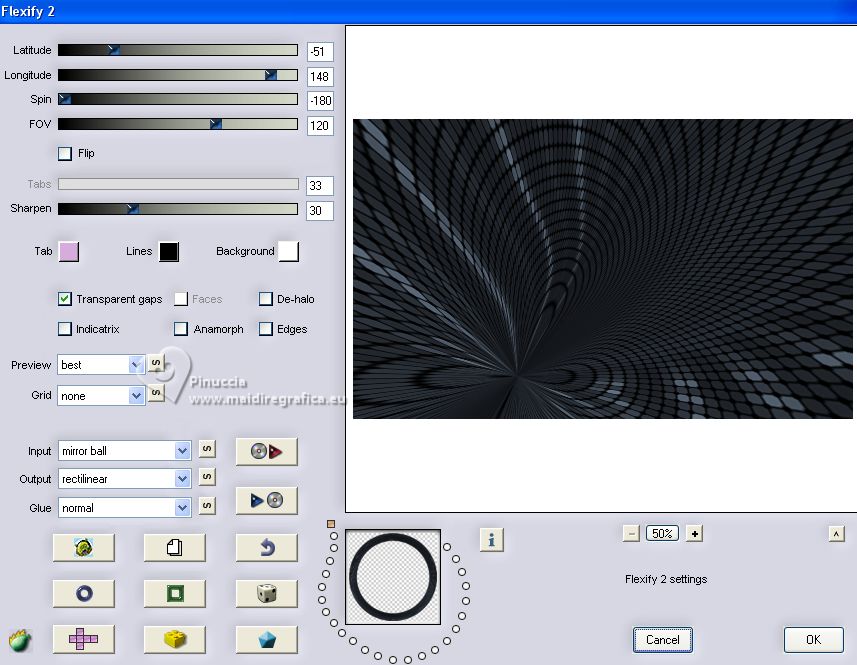
Task: Enable the Indicatrix checkbox
Action: [x=64, y=329]
